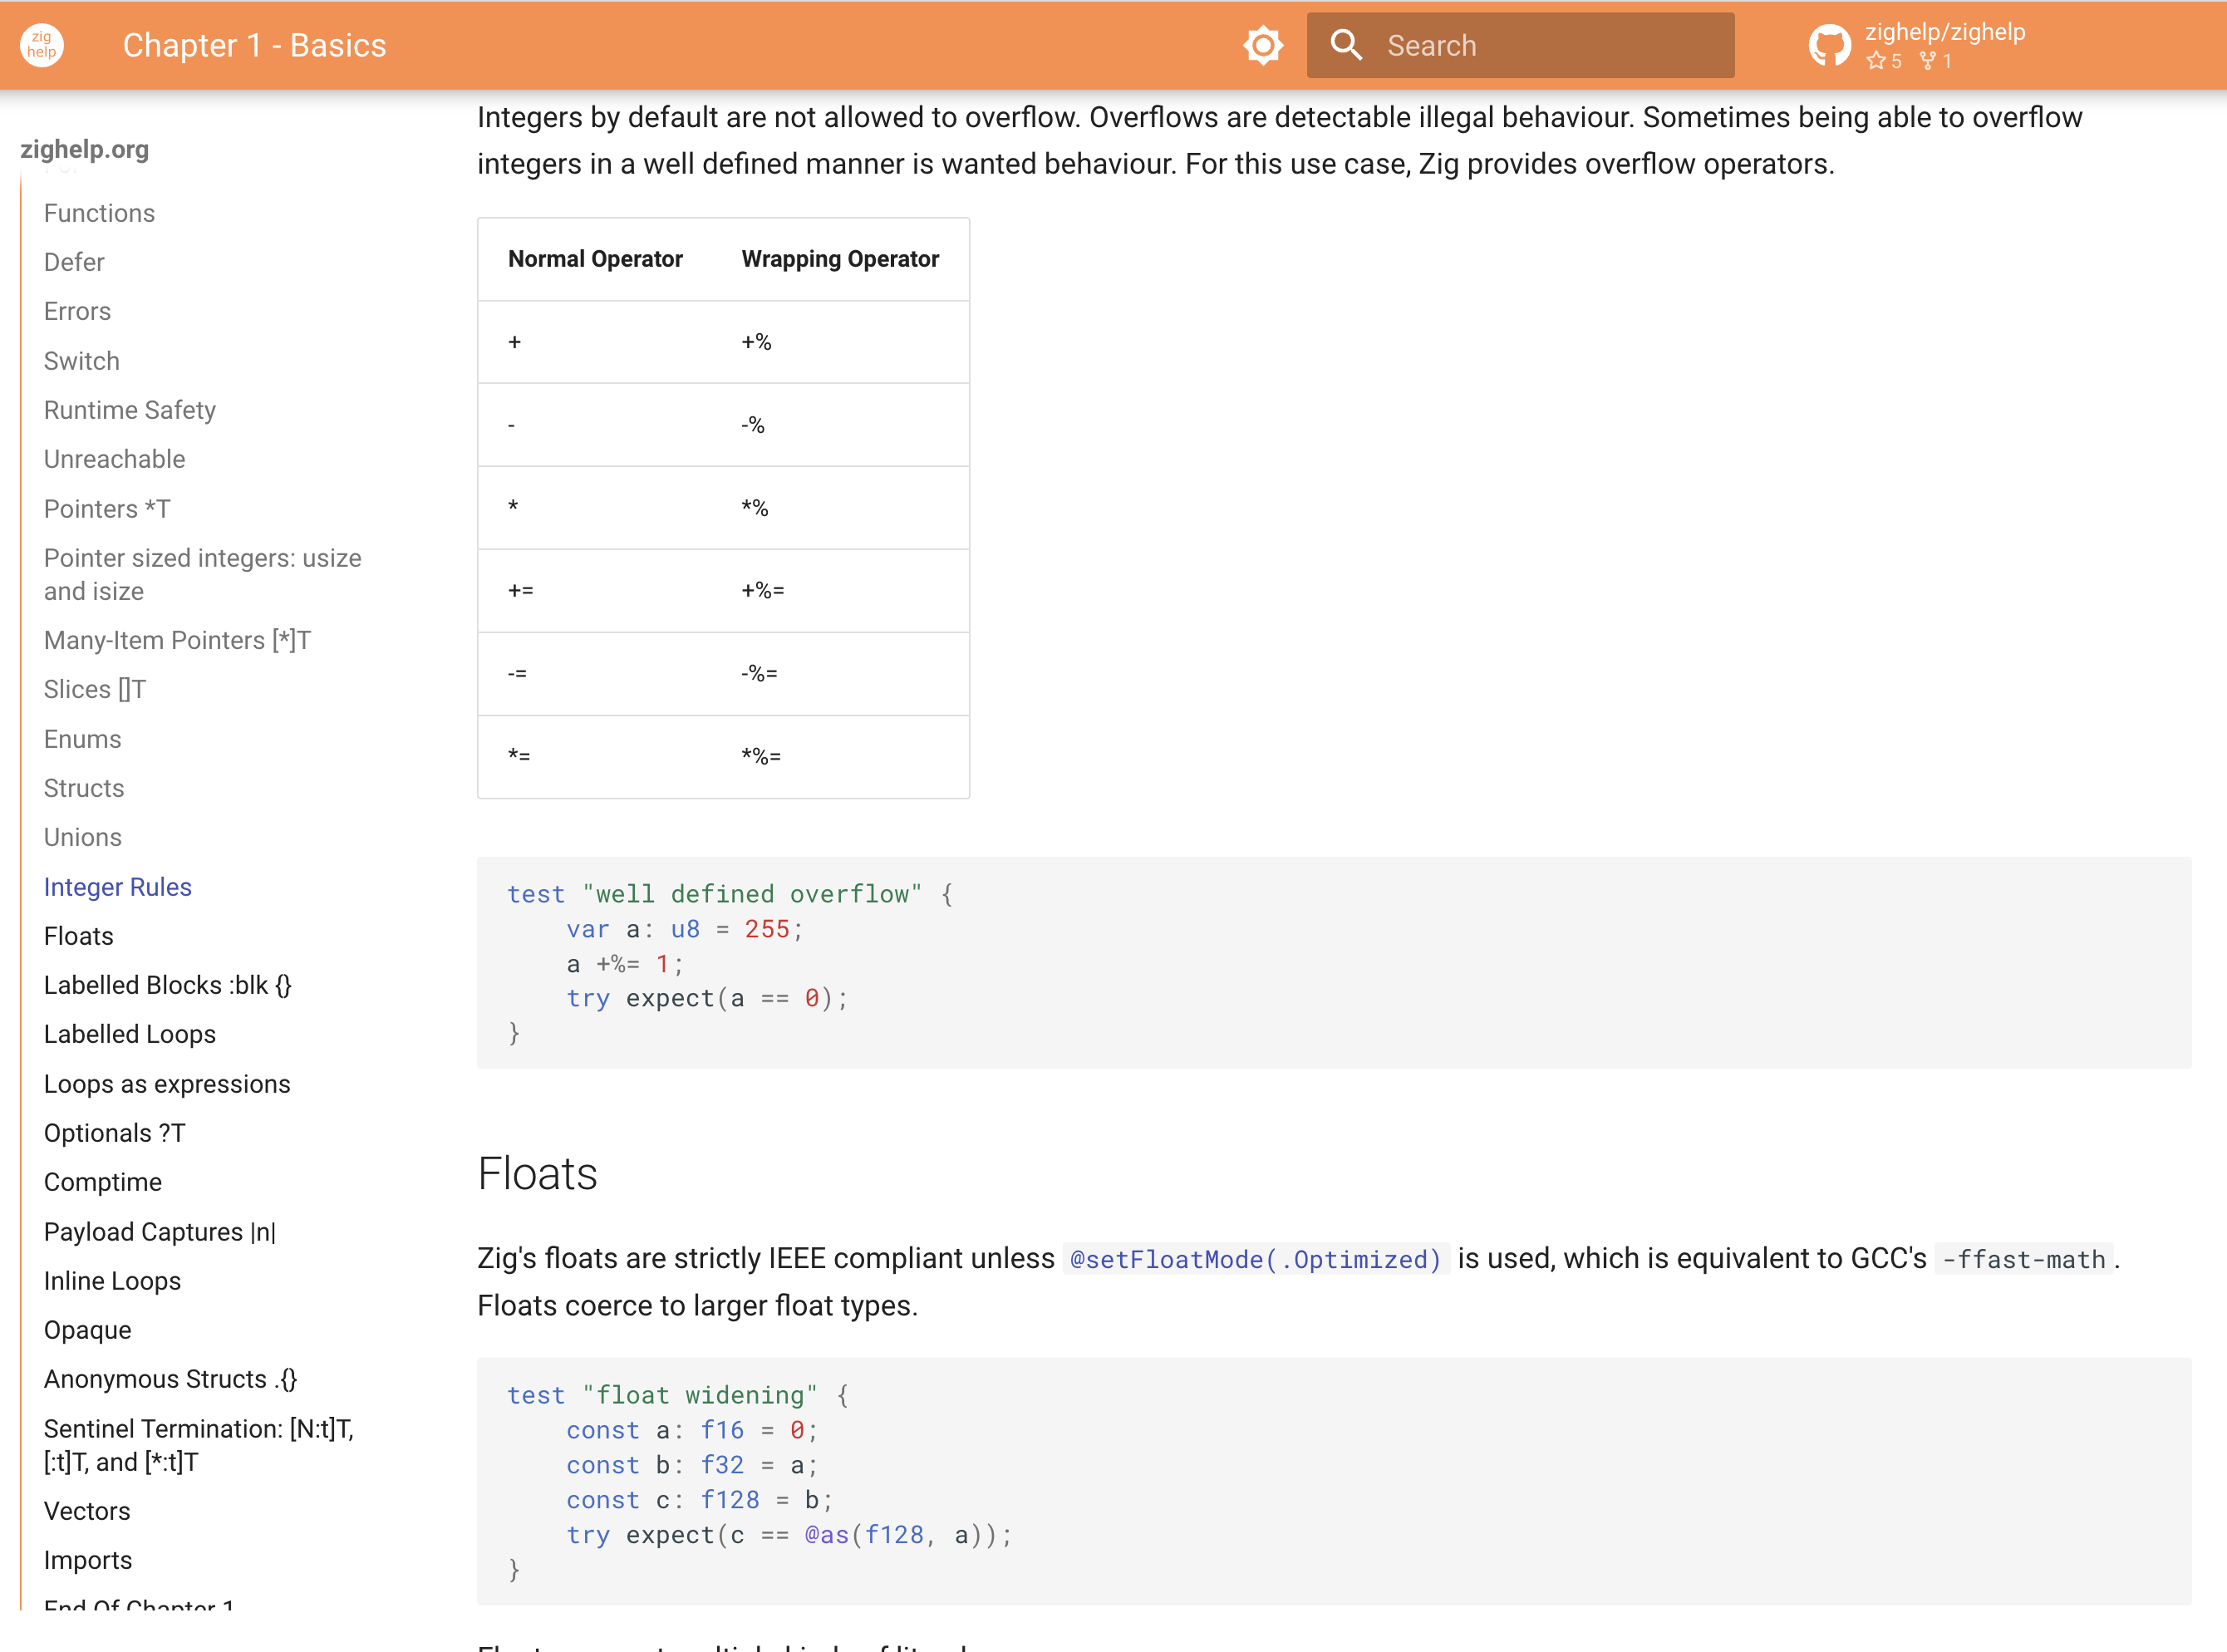This screenshot has width=2227, height=1652.
Task: Go to Unions section
Action: 82,837
